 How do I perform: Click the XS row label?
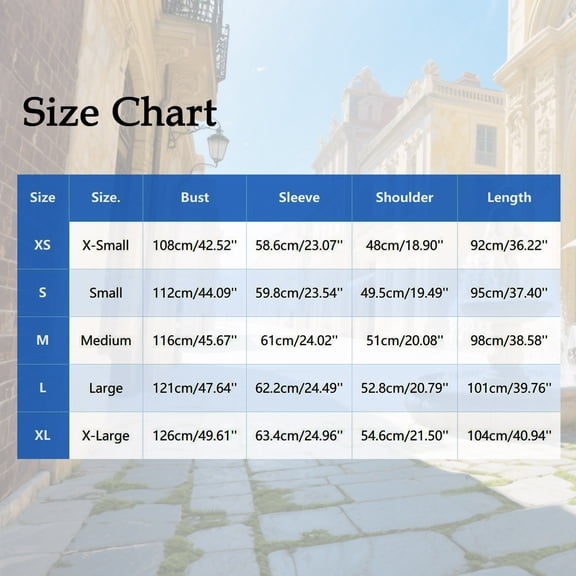click(43, 245)
